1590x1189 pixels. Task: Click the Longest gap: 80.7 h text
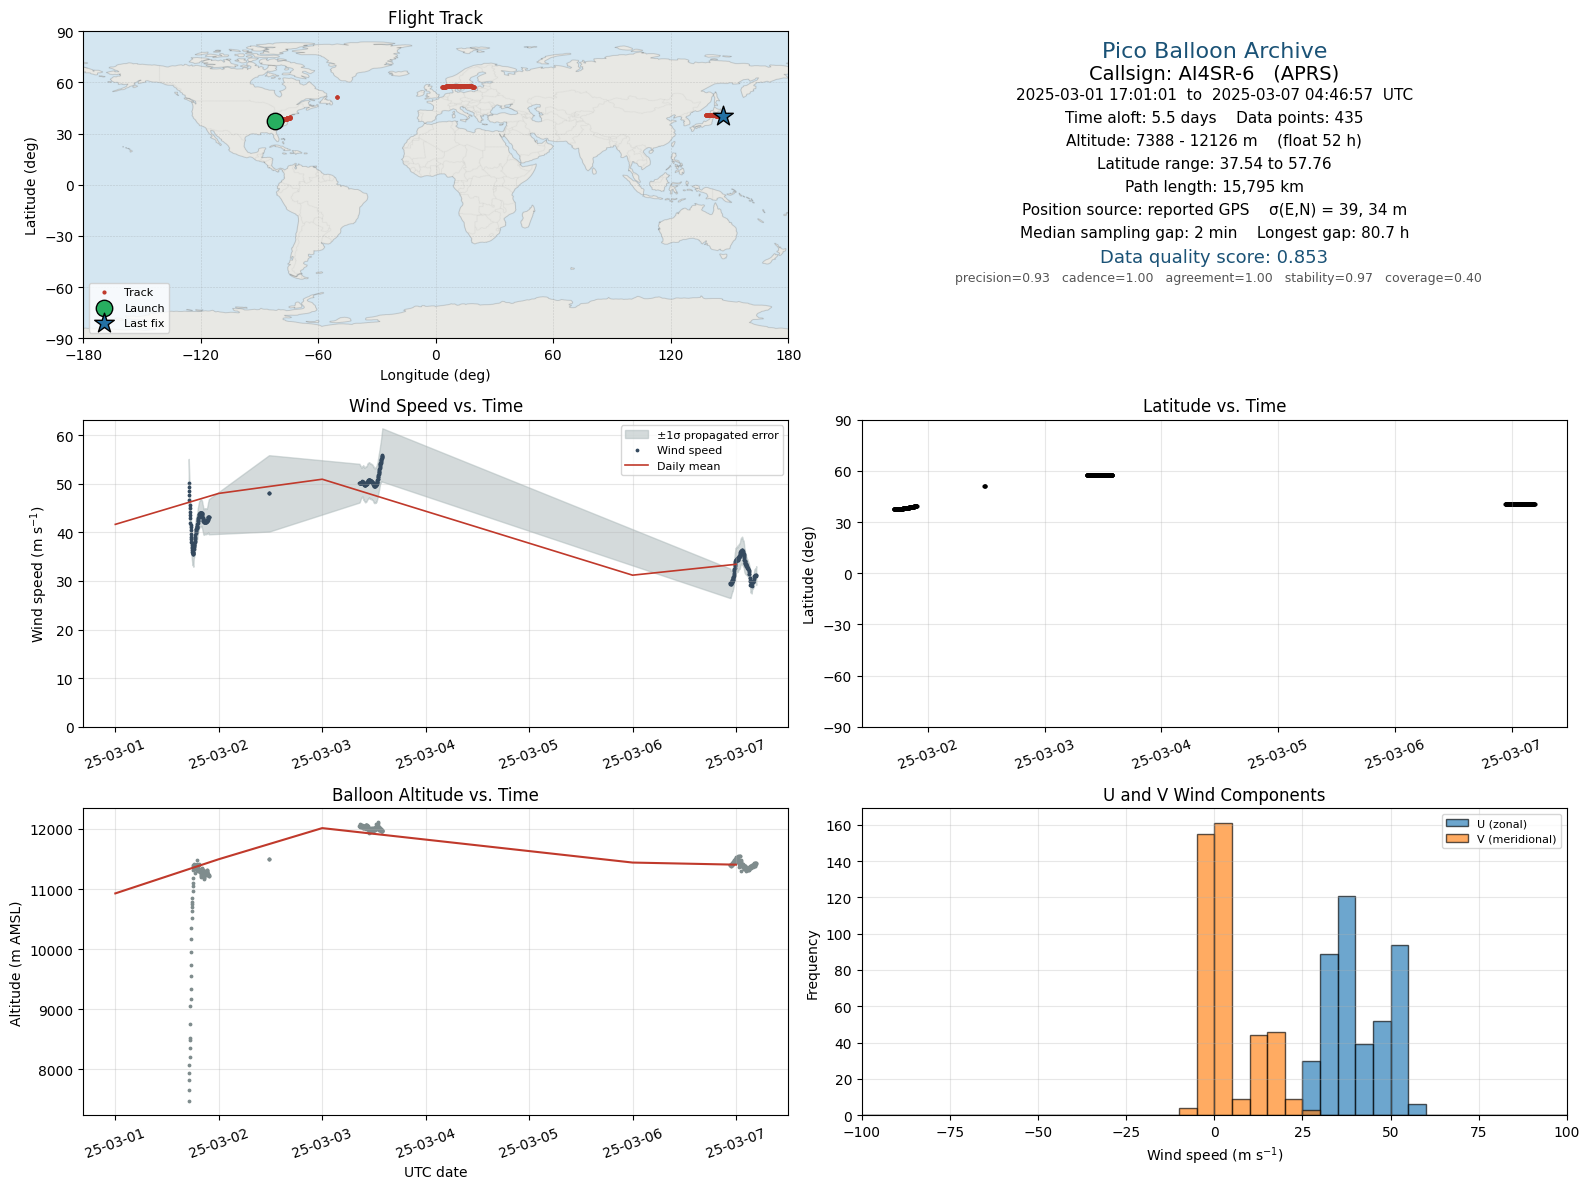pyautogui.click(x=1333, y=233)
